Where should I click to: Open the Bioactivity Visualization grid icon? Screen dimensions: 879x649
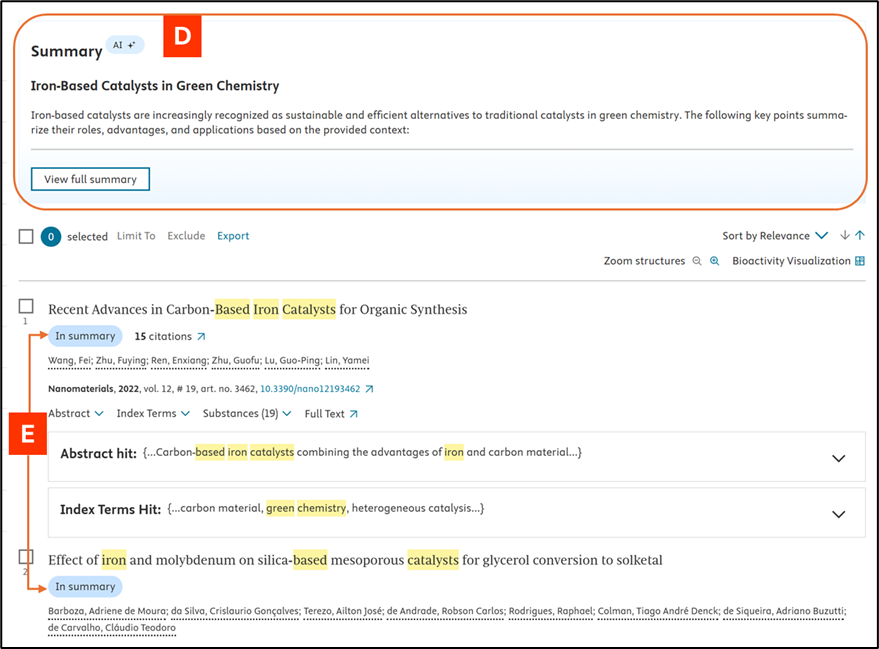[859, 261]
